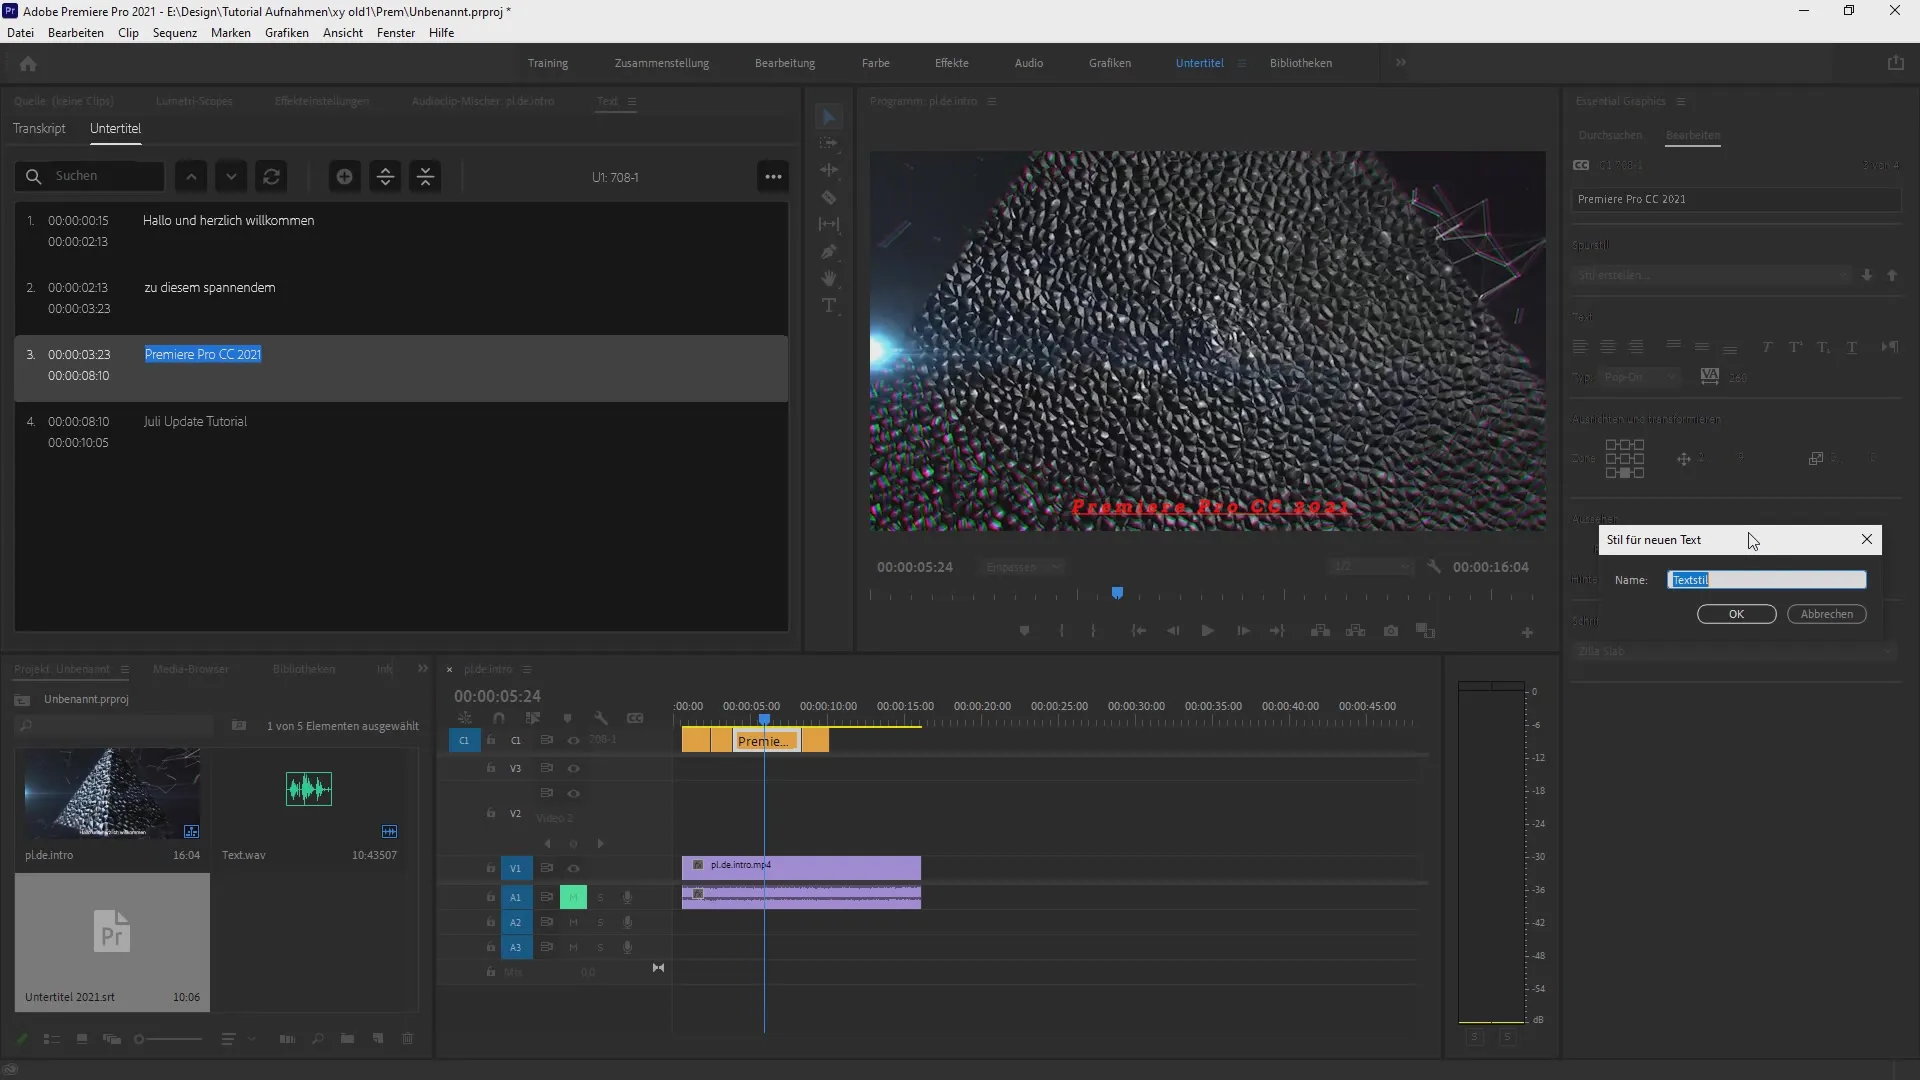Open timeline wrench display settings
Screen dimensions: 1920x1080
pyautogui.click(x=601, y=718)
